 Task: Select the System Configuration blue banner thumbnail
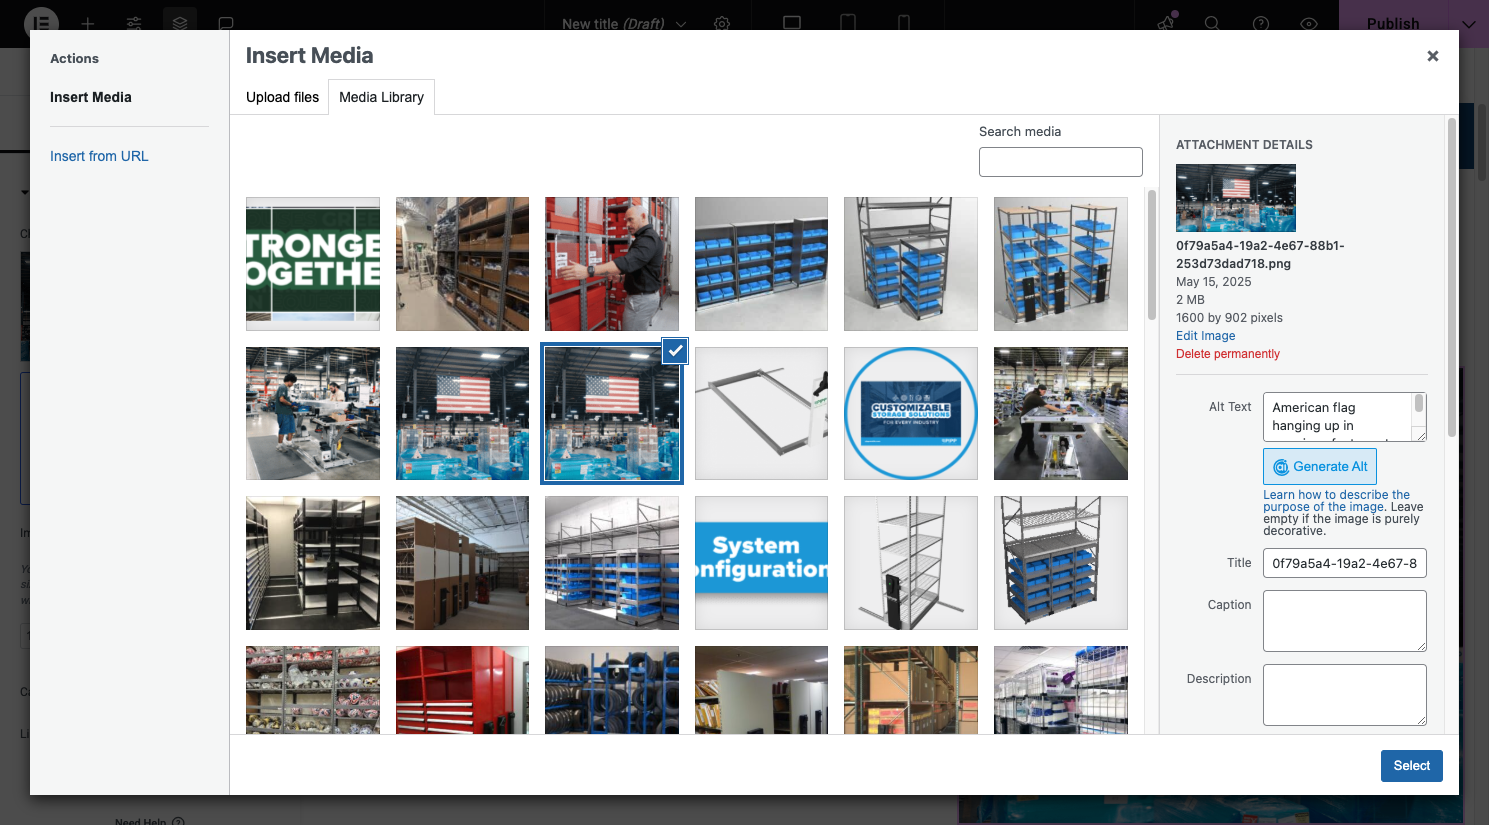[x=761, y=563]
